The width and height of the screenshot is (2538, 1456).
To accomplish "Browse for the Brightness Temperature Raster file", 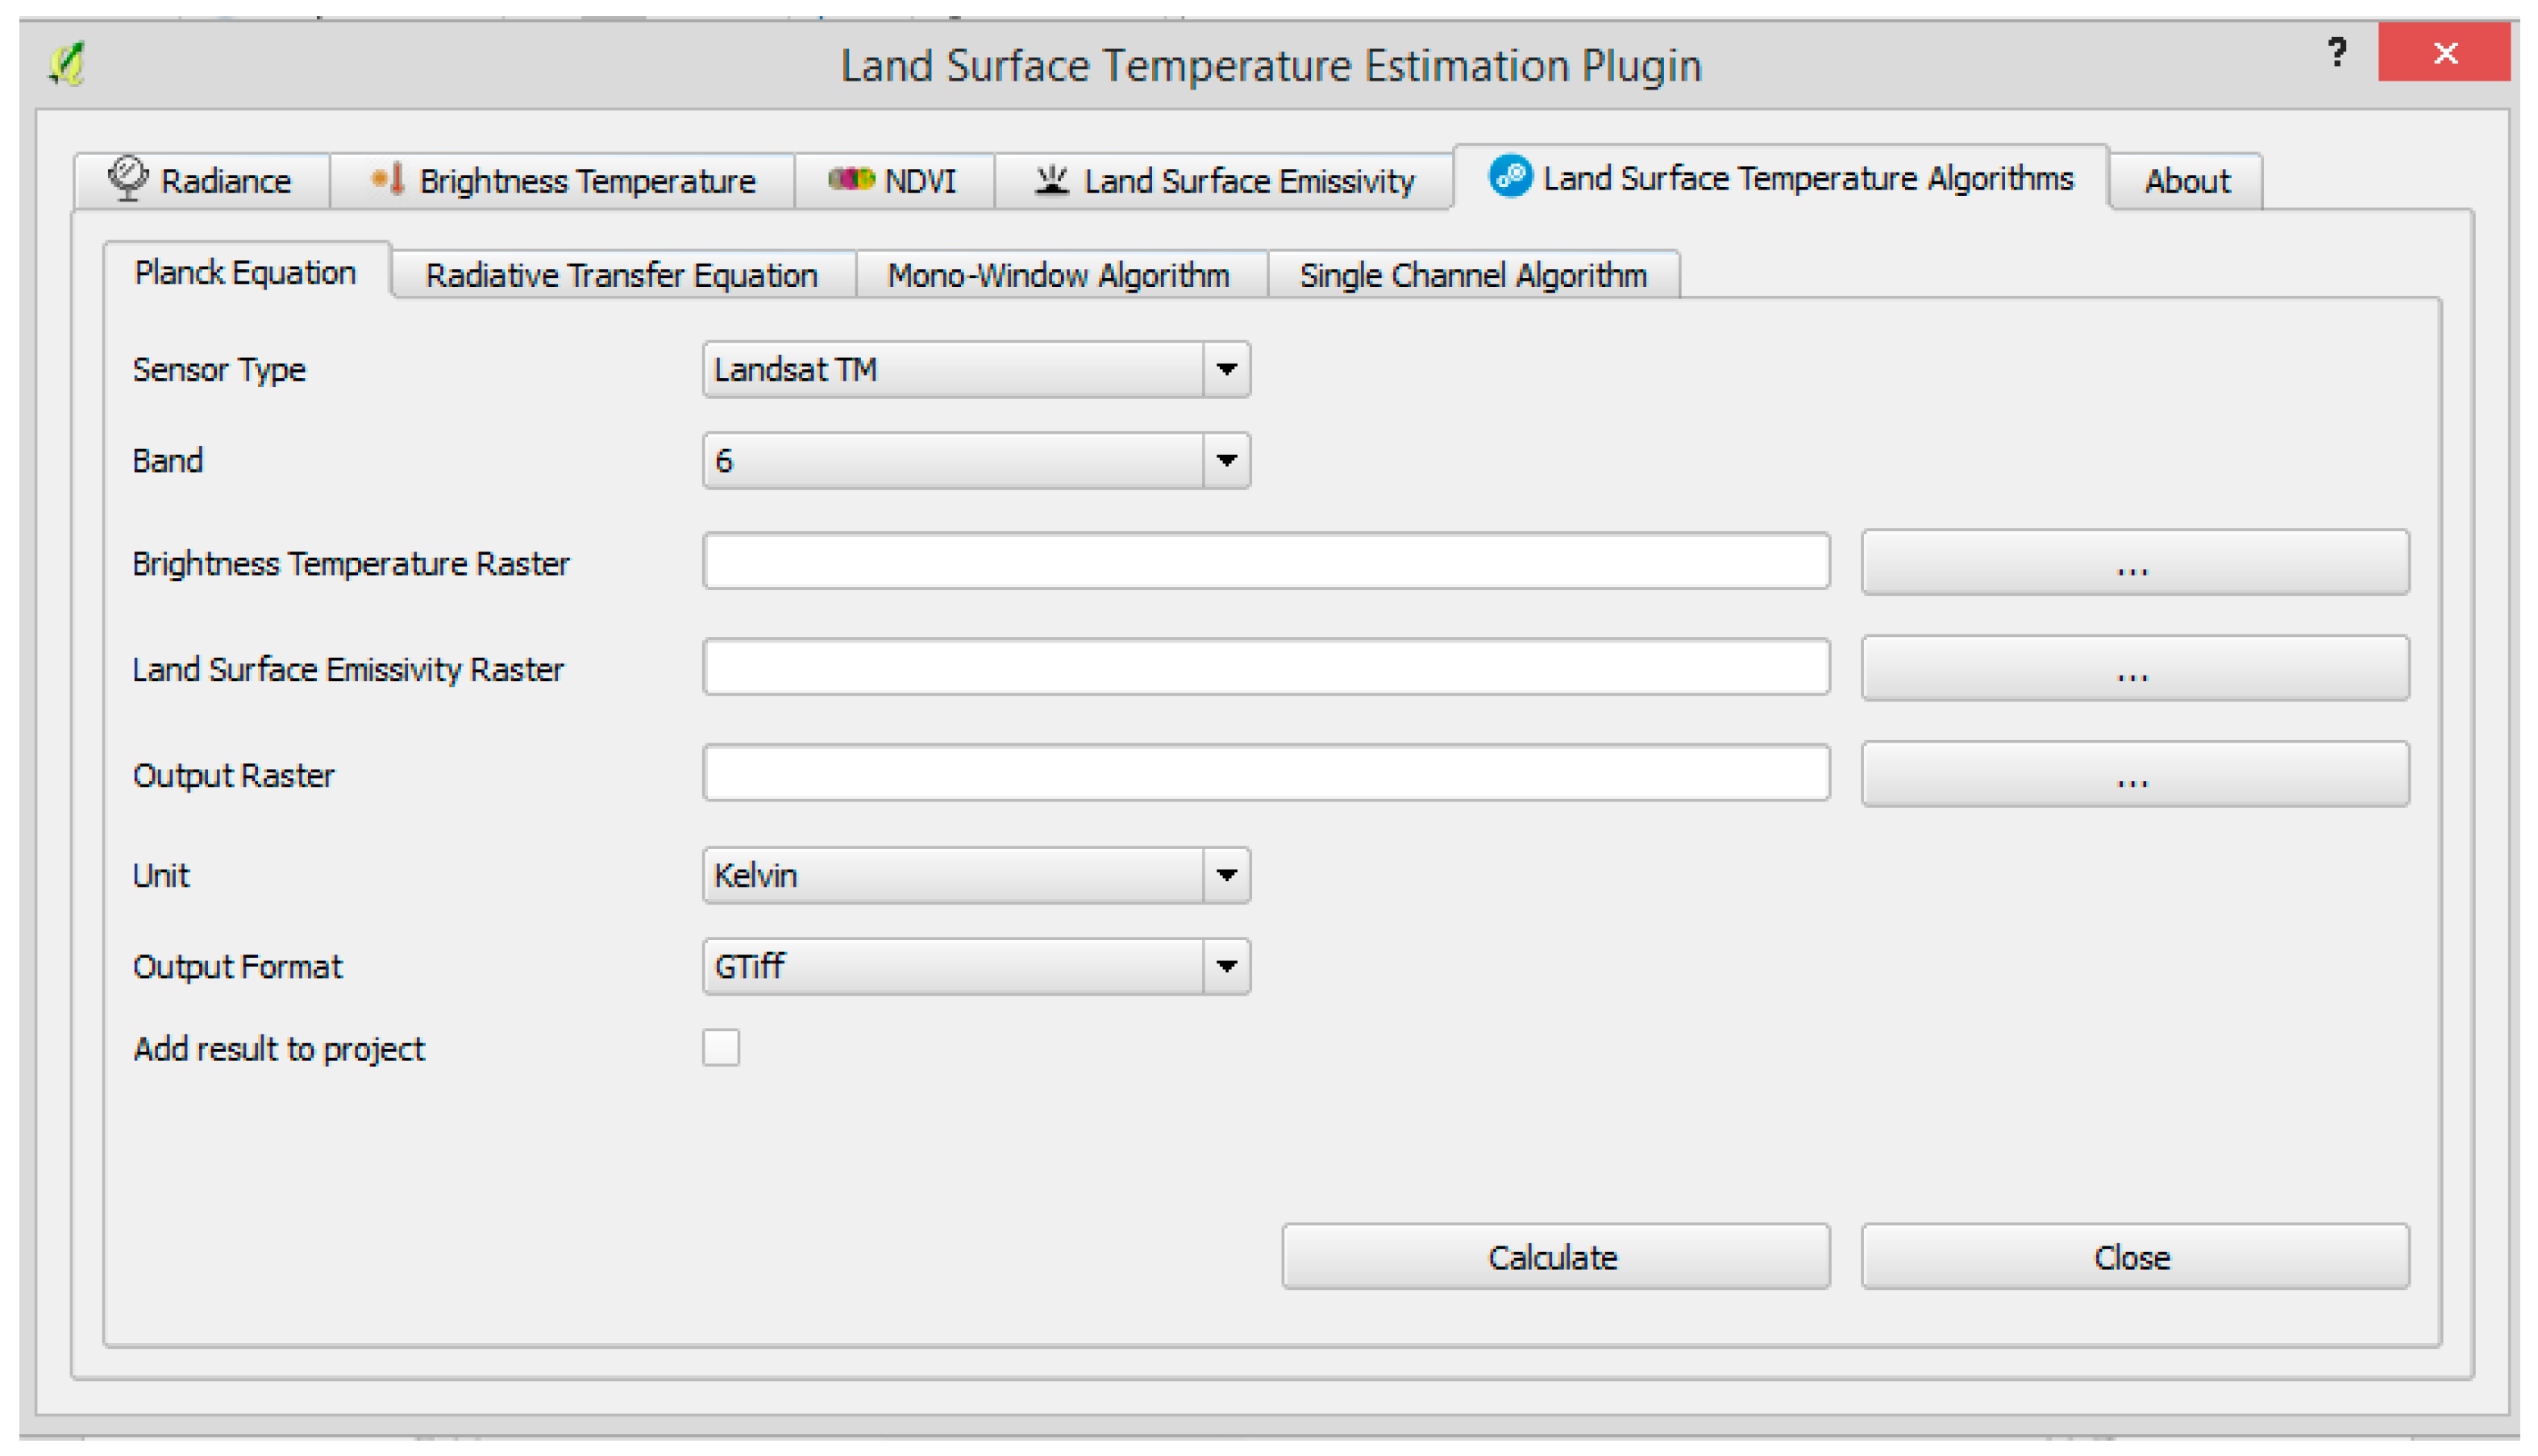I will pos(2134,563).
